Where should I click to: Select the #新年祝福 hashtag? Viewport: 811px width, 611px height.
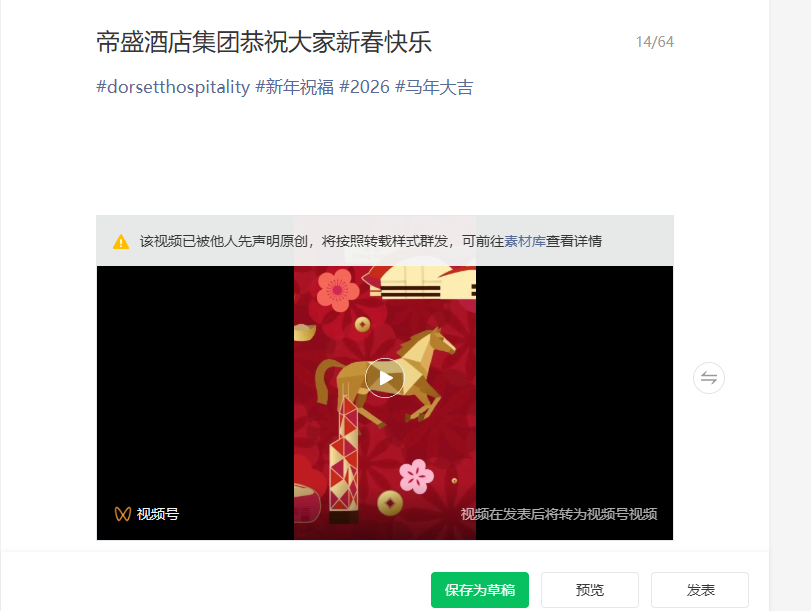[x=295, y=87]
